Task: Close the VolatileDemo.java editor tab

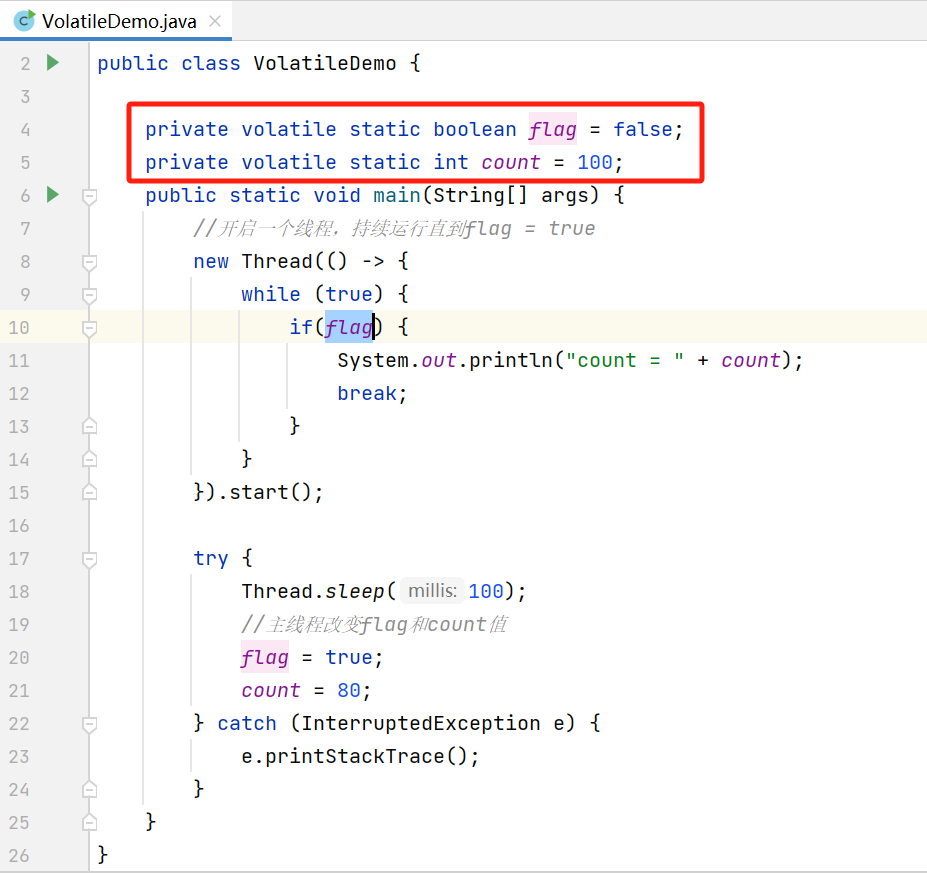Action: pos(215,21)
